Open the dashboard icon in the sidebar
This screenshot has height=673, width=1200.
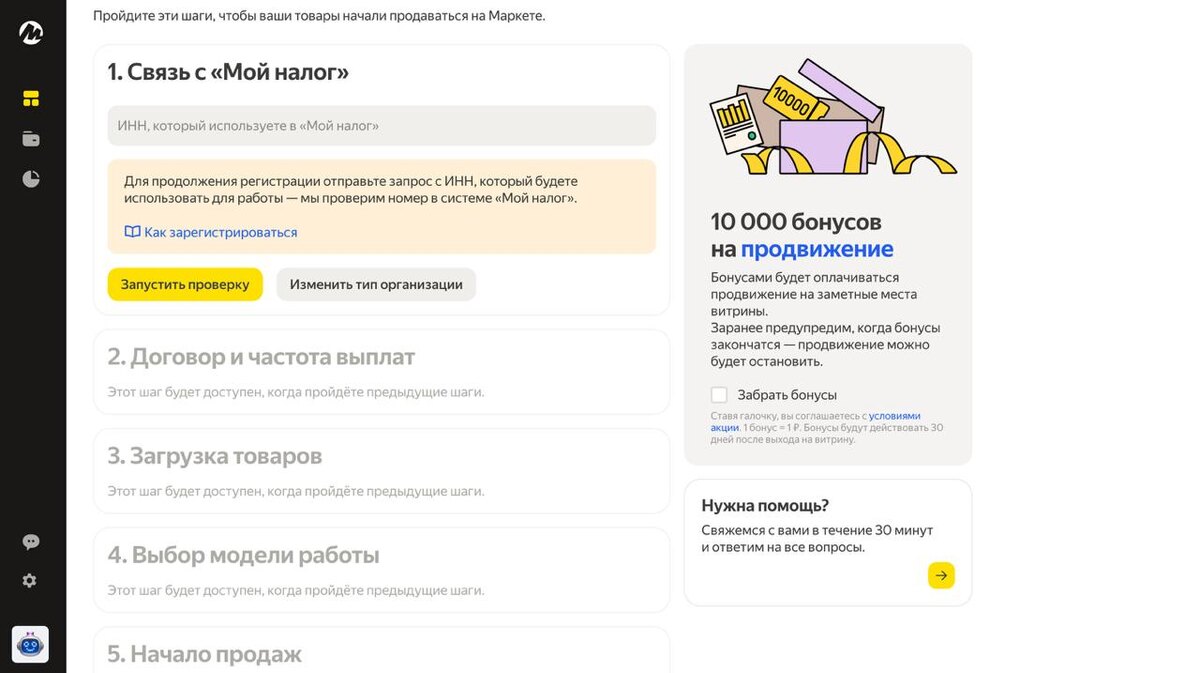point(30,98)
